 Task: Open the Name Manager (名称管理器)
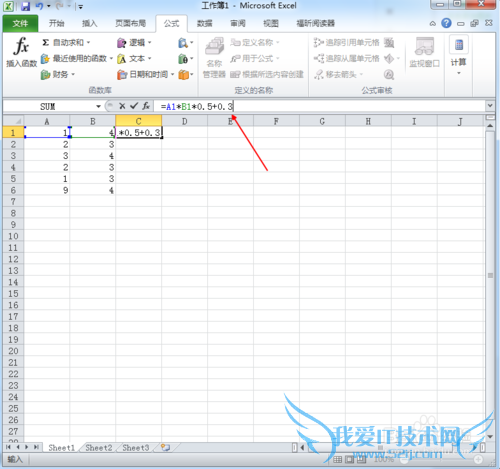point(214,57)
